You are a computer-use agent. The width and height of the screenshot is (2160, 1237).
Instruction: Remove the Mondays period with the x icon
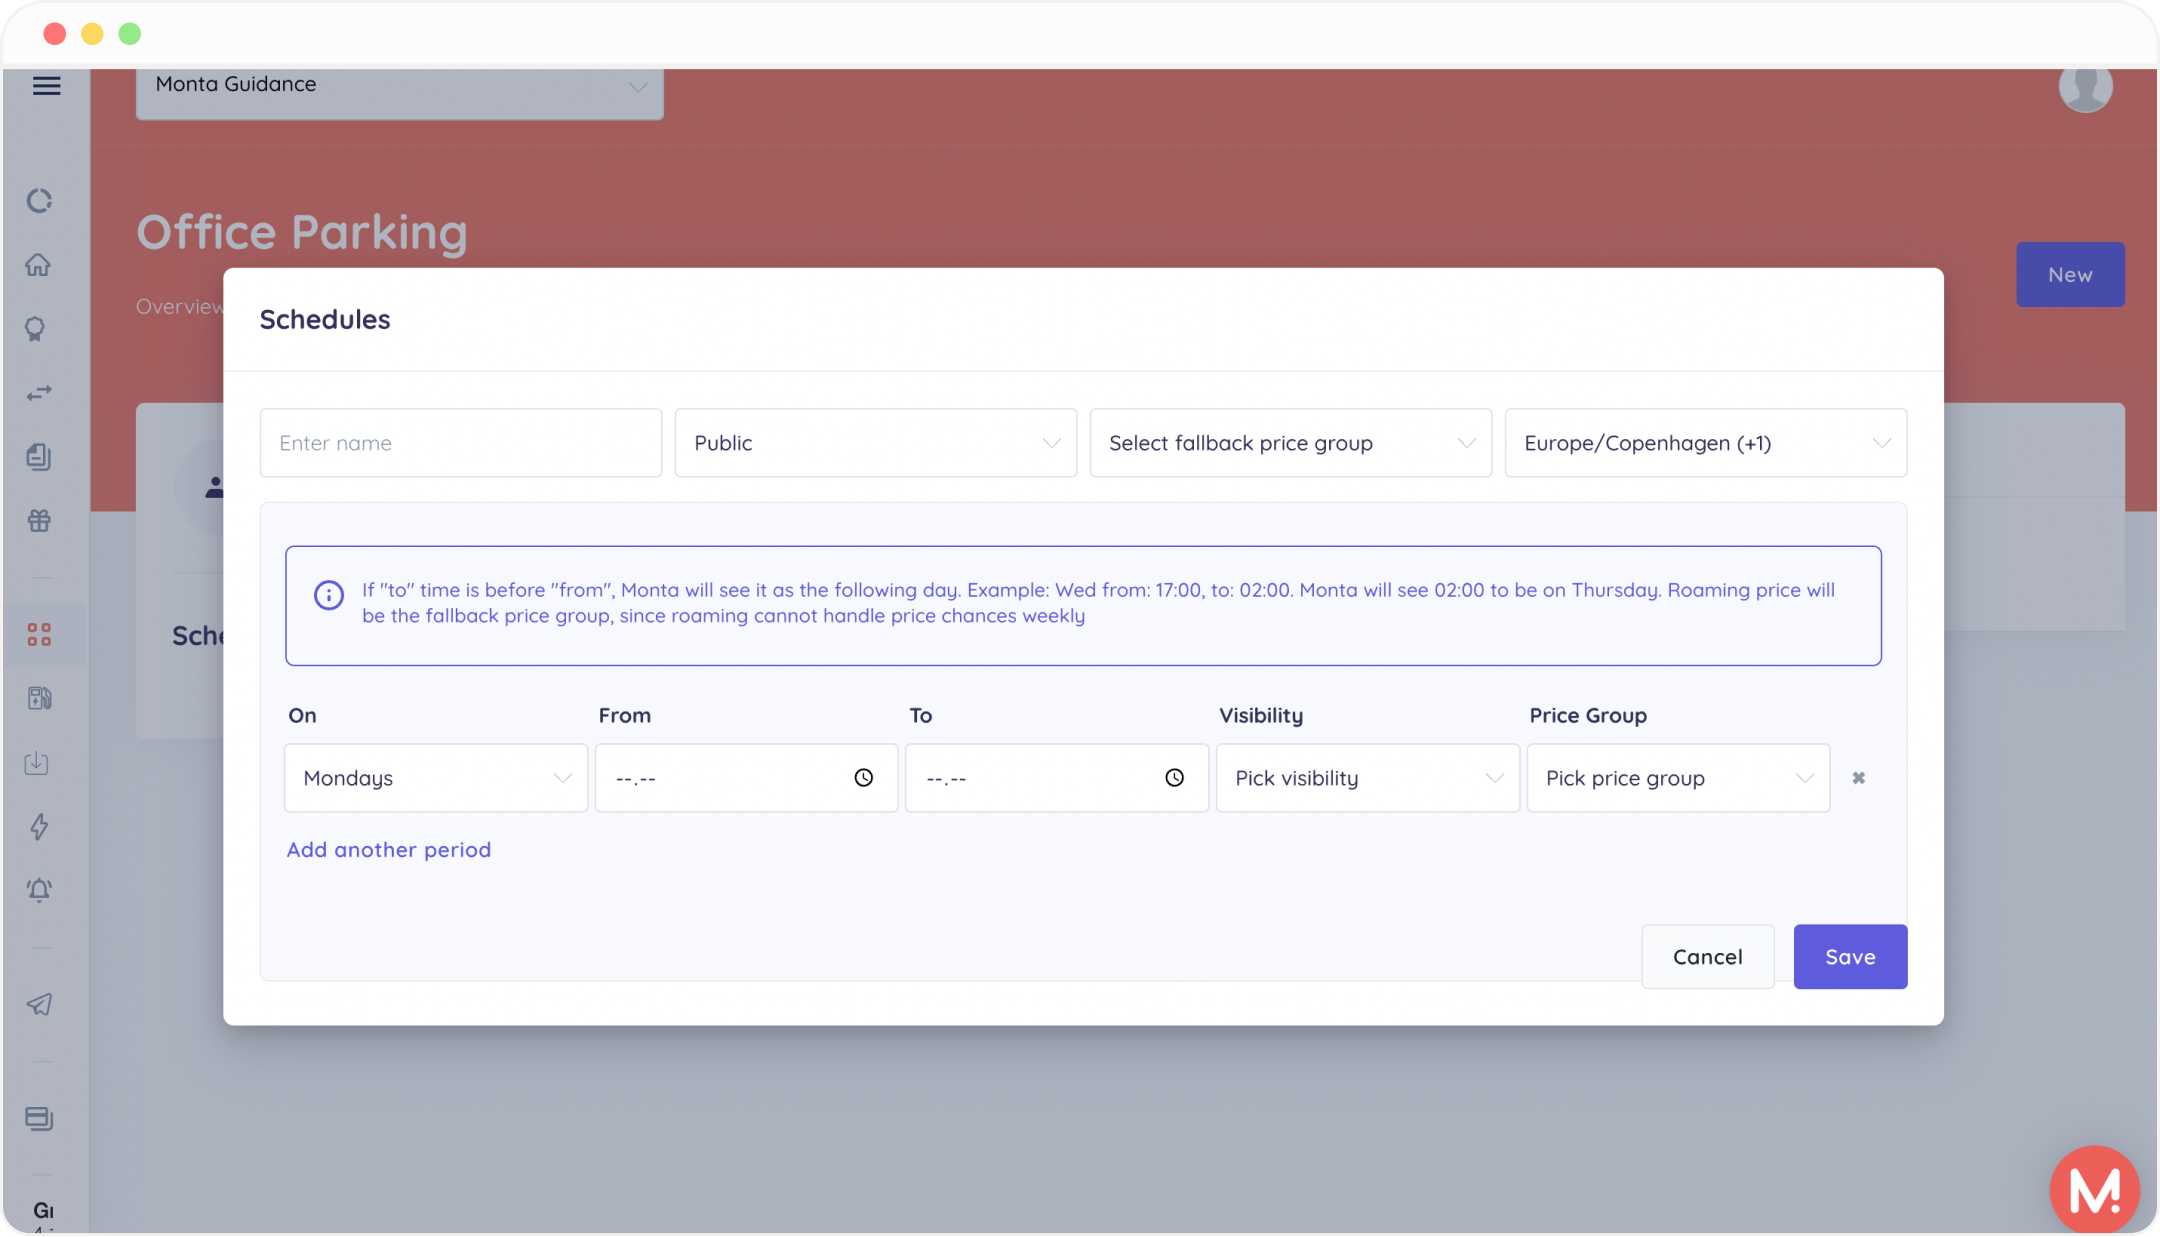pyautogui.click(x=1858, y=778)
